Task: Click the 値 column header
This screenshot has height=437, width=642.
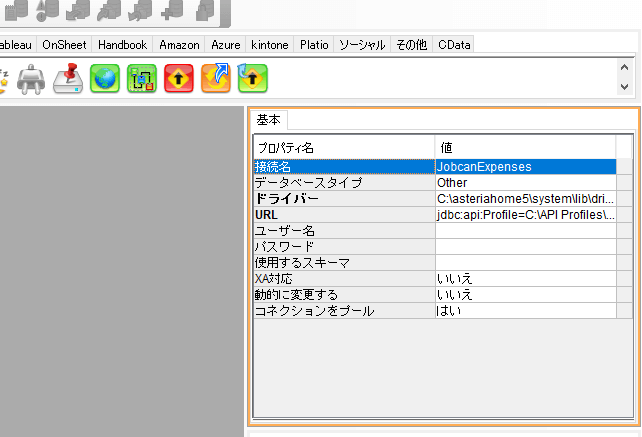Action: point(525,147)
